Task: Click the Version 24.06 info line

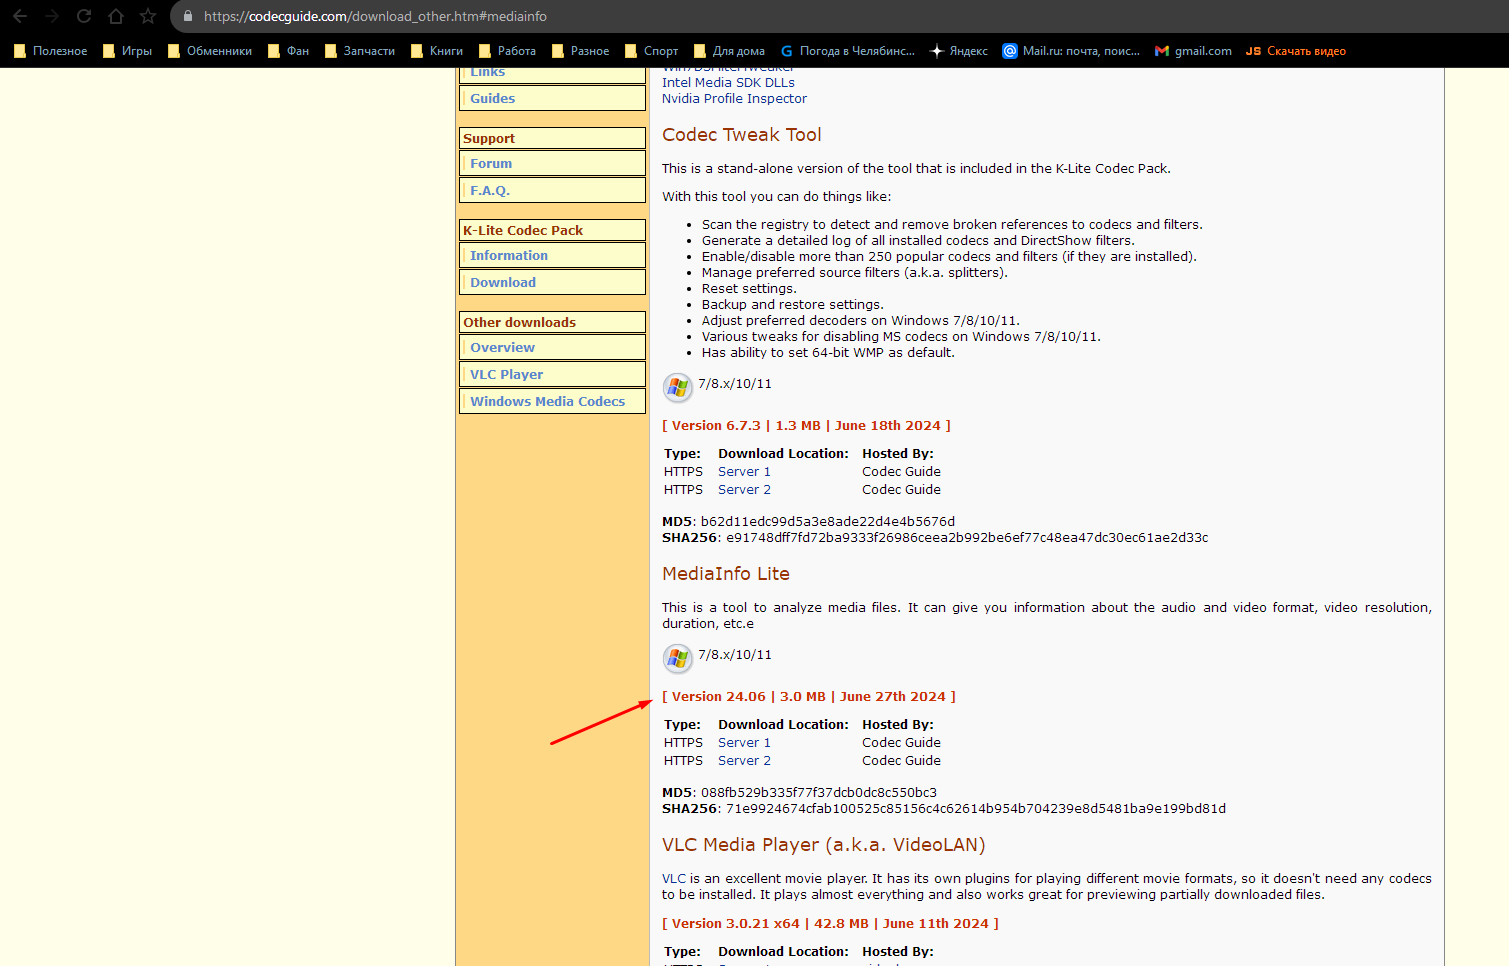Action: coord(809,696)
